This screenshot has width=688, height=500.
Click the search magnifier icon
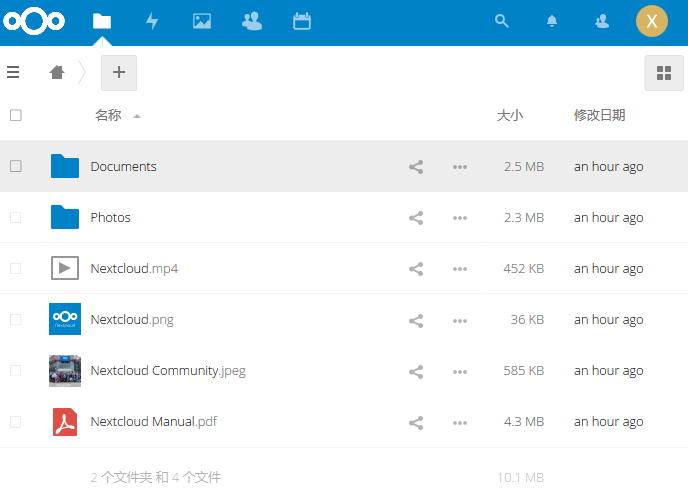(x=502, y=21)
